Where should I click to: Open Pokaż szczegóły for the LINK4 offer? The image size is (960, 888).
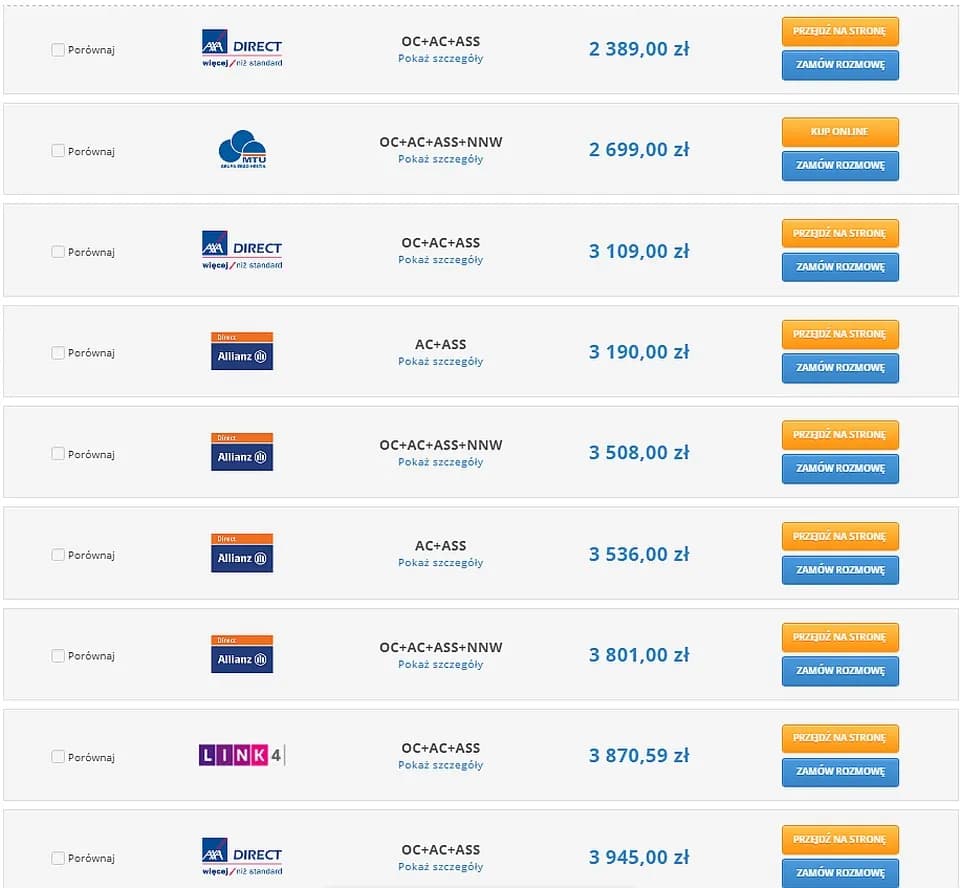click(440, 765)
